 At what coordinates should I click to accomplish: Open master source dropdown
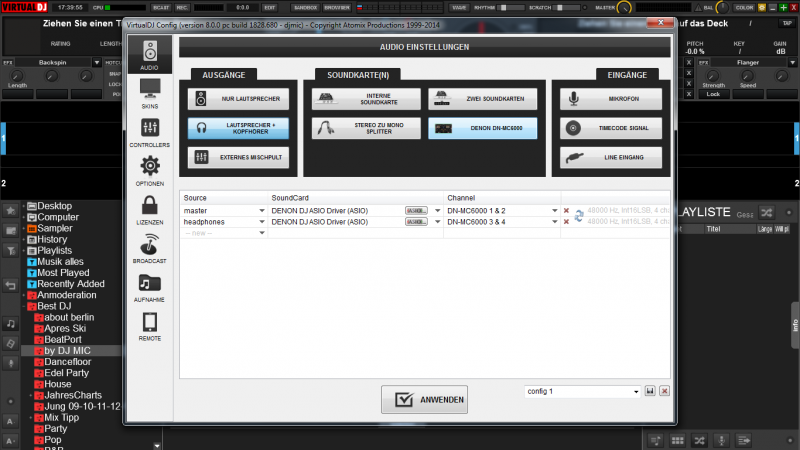coord(262,211)
